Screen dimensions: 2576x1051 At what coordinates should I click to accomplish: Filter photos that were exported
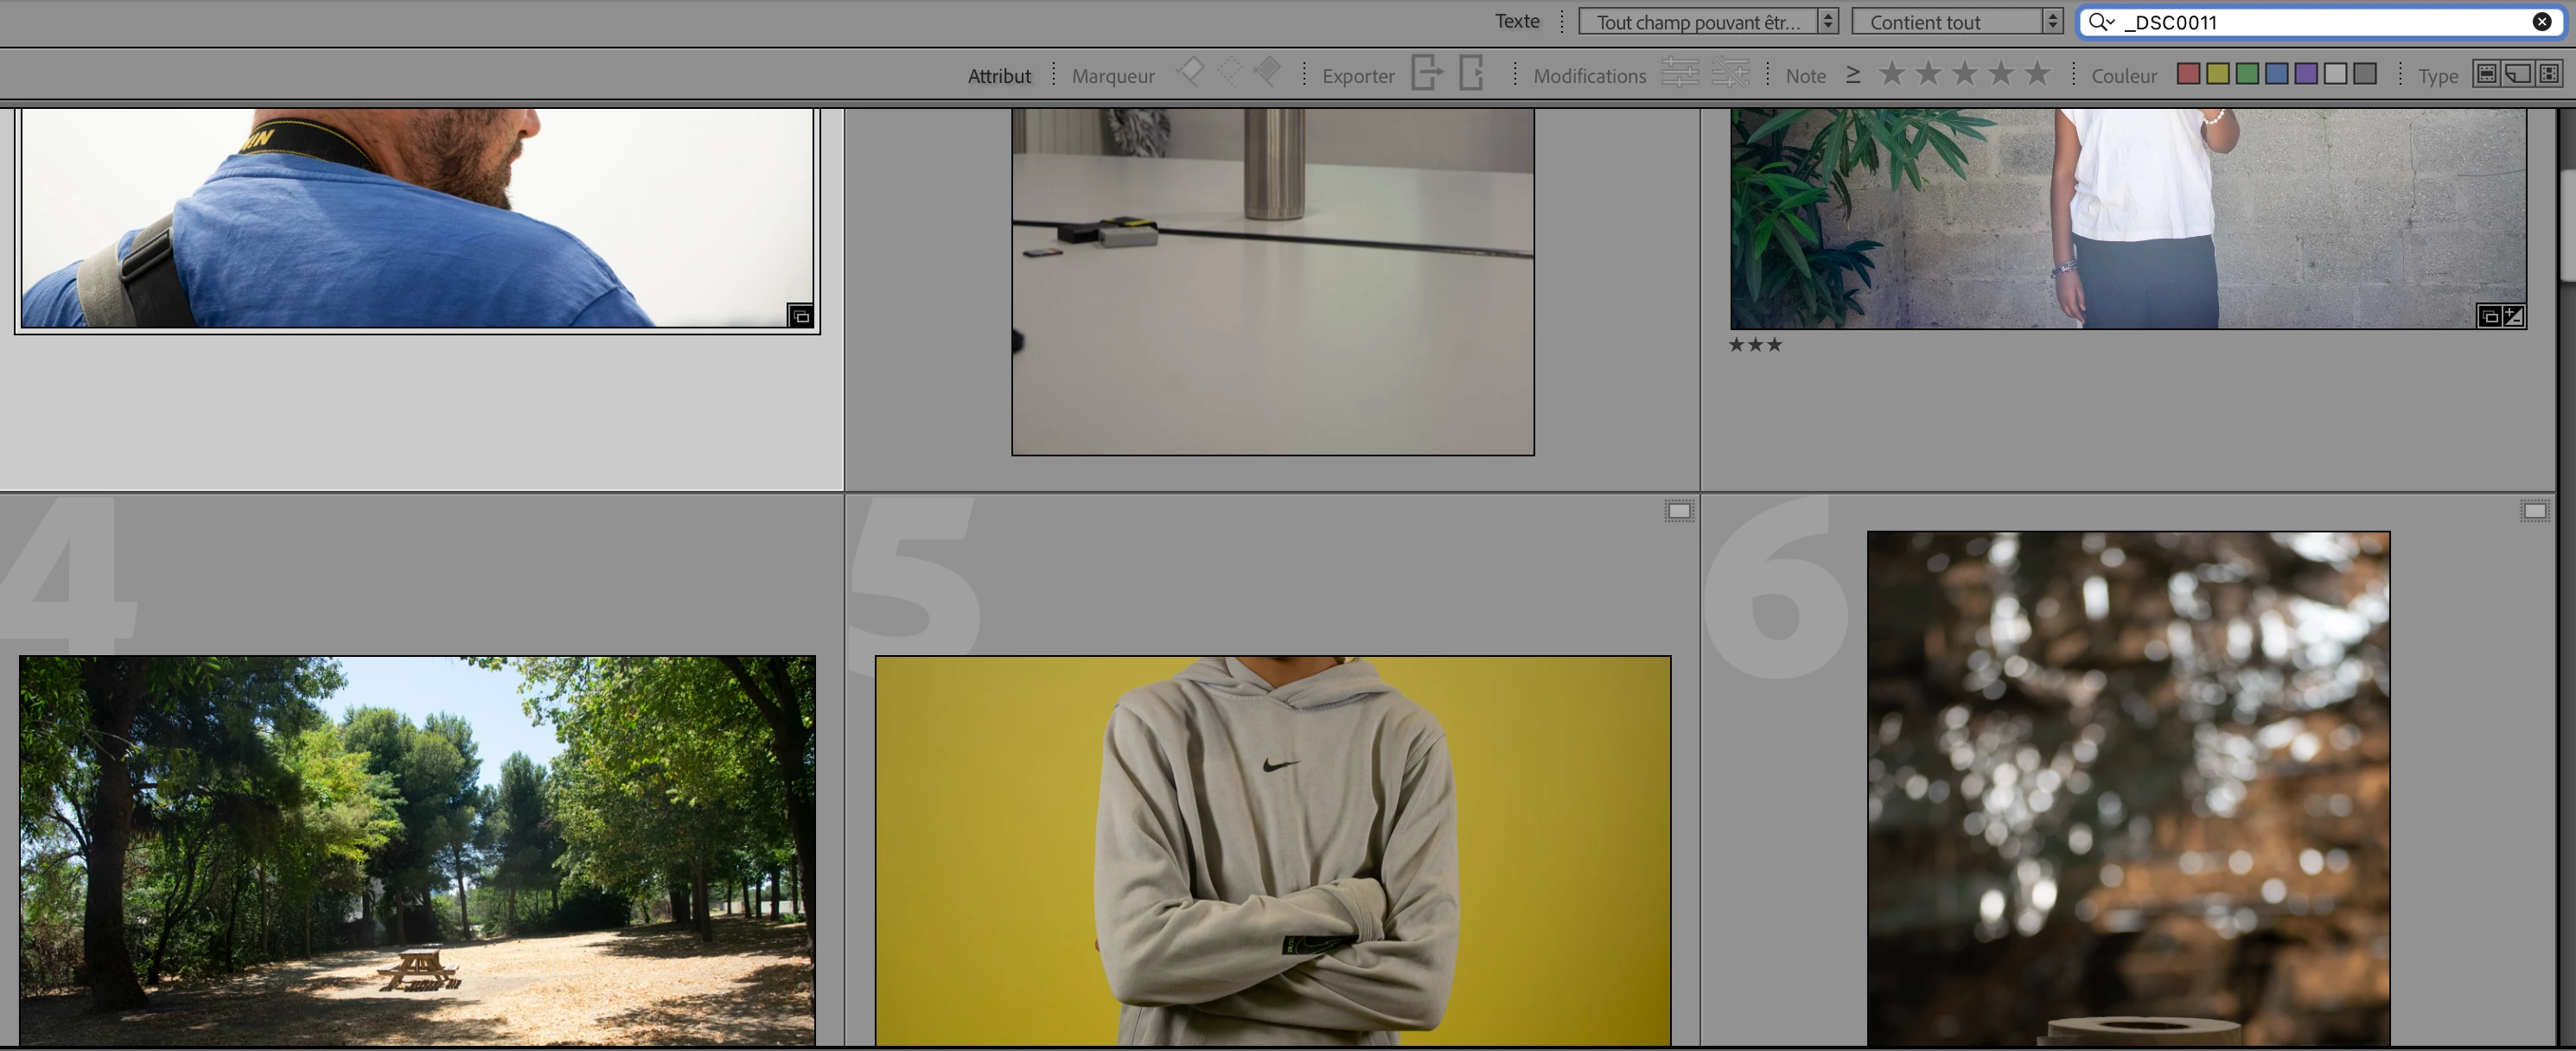tap(1427, 73)
